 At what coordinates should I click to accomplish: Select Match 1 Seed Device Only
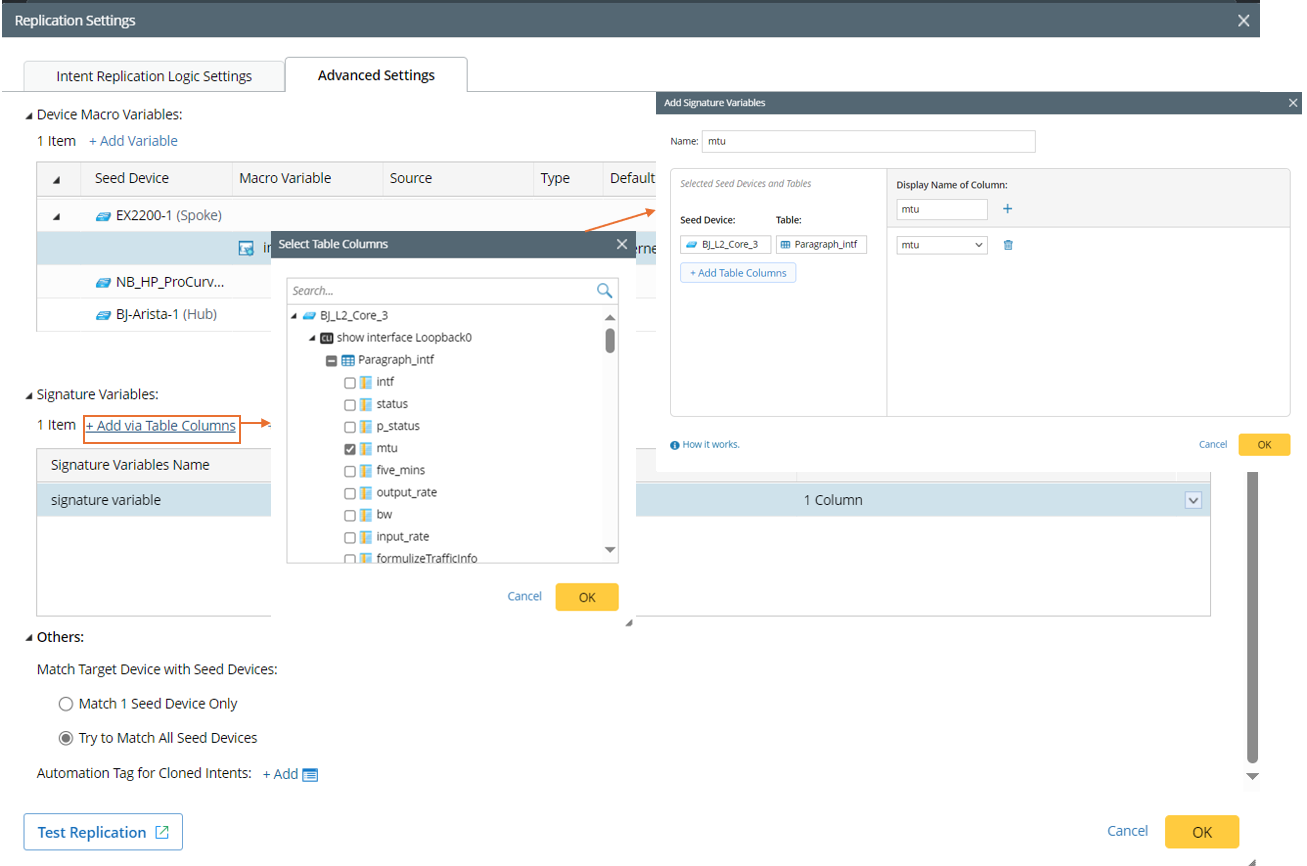(x=66, y=704)
